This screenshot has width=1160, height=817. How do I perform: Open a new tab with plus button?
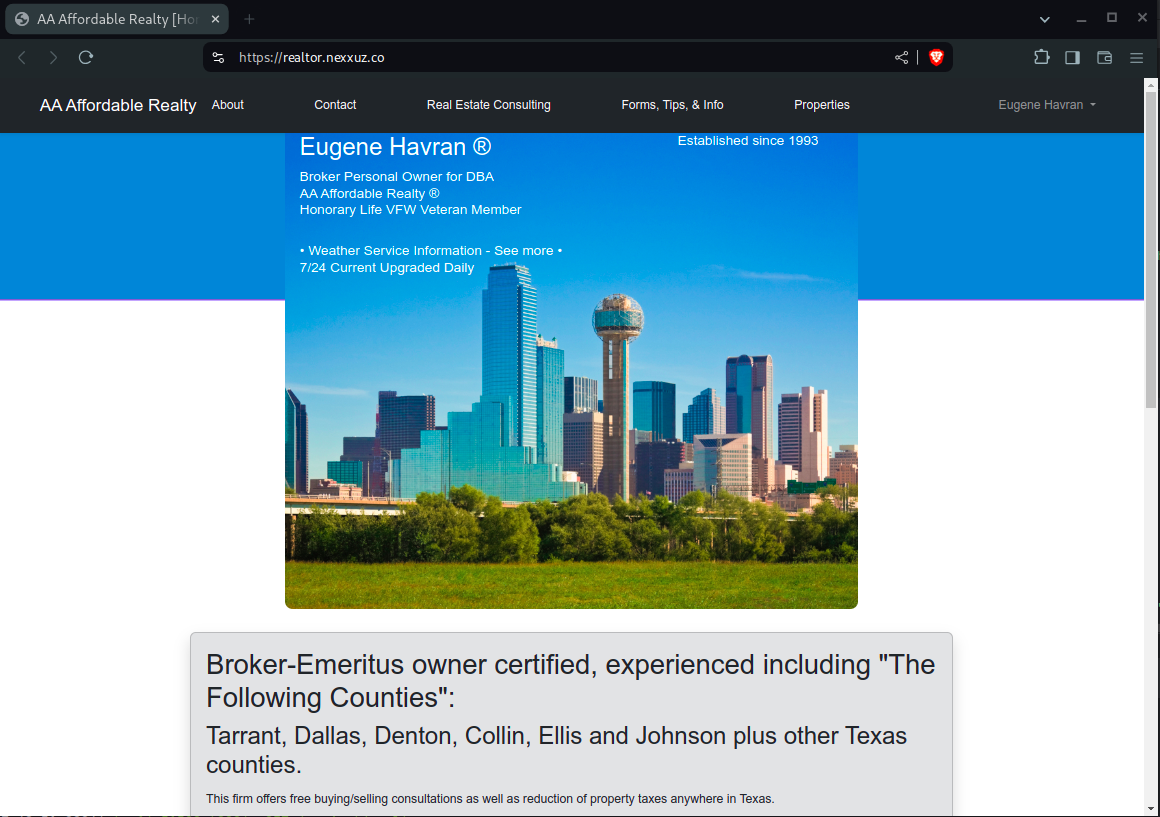249,19
